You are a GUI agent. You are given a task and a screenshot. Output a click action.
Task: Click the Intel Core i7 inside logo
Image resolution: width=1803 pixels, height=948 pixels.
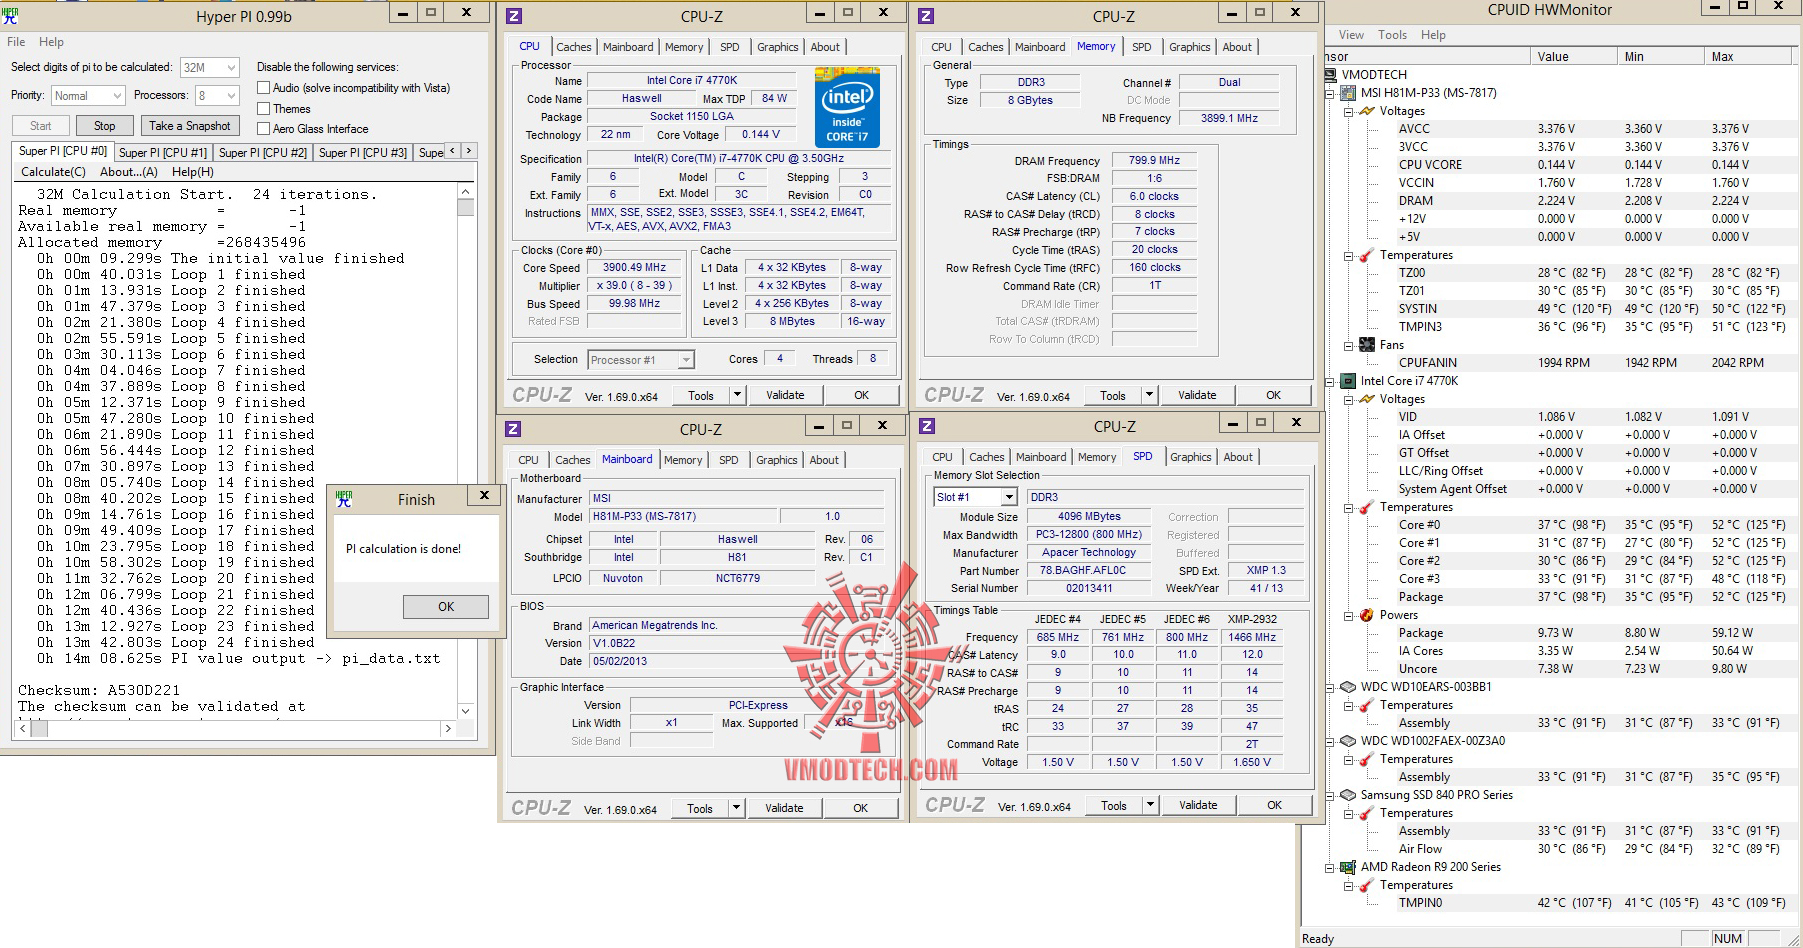pyautogui.click(x=847, y=107)
